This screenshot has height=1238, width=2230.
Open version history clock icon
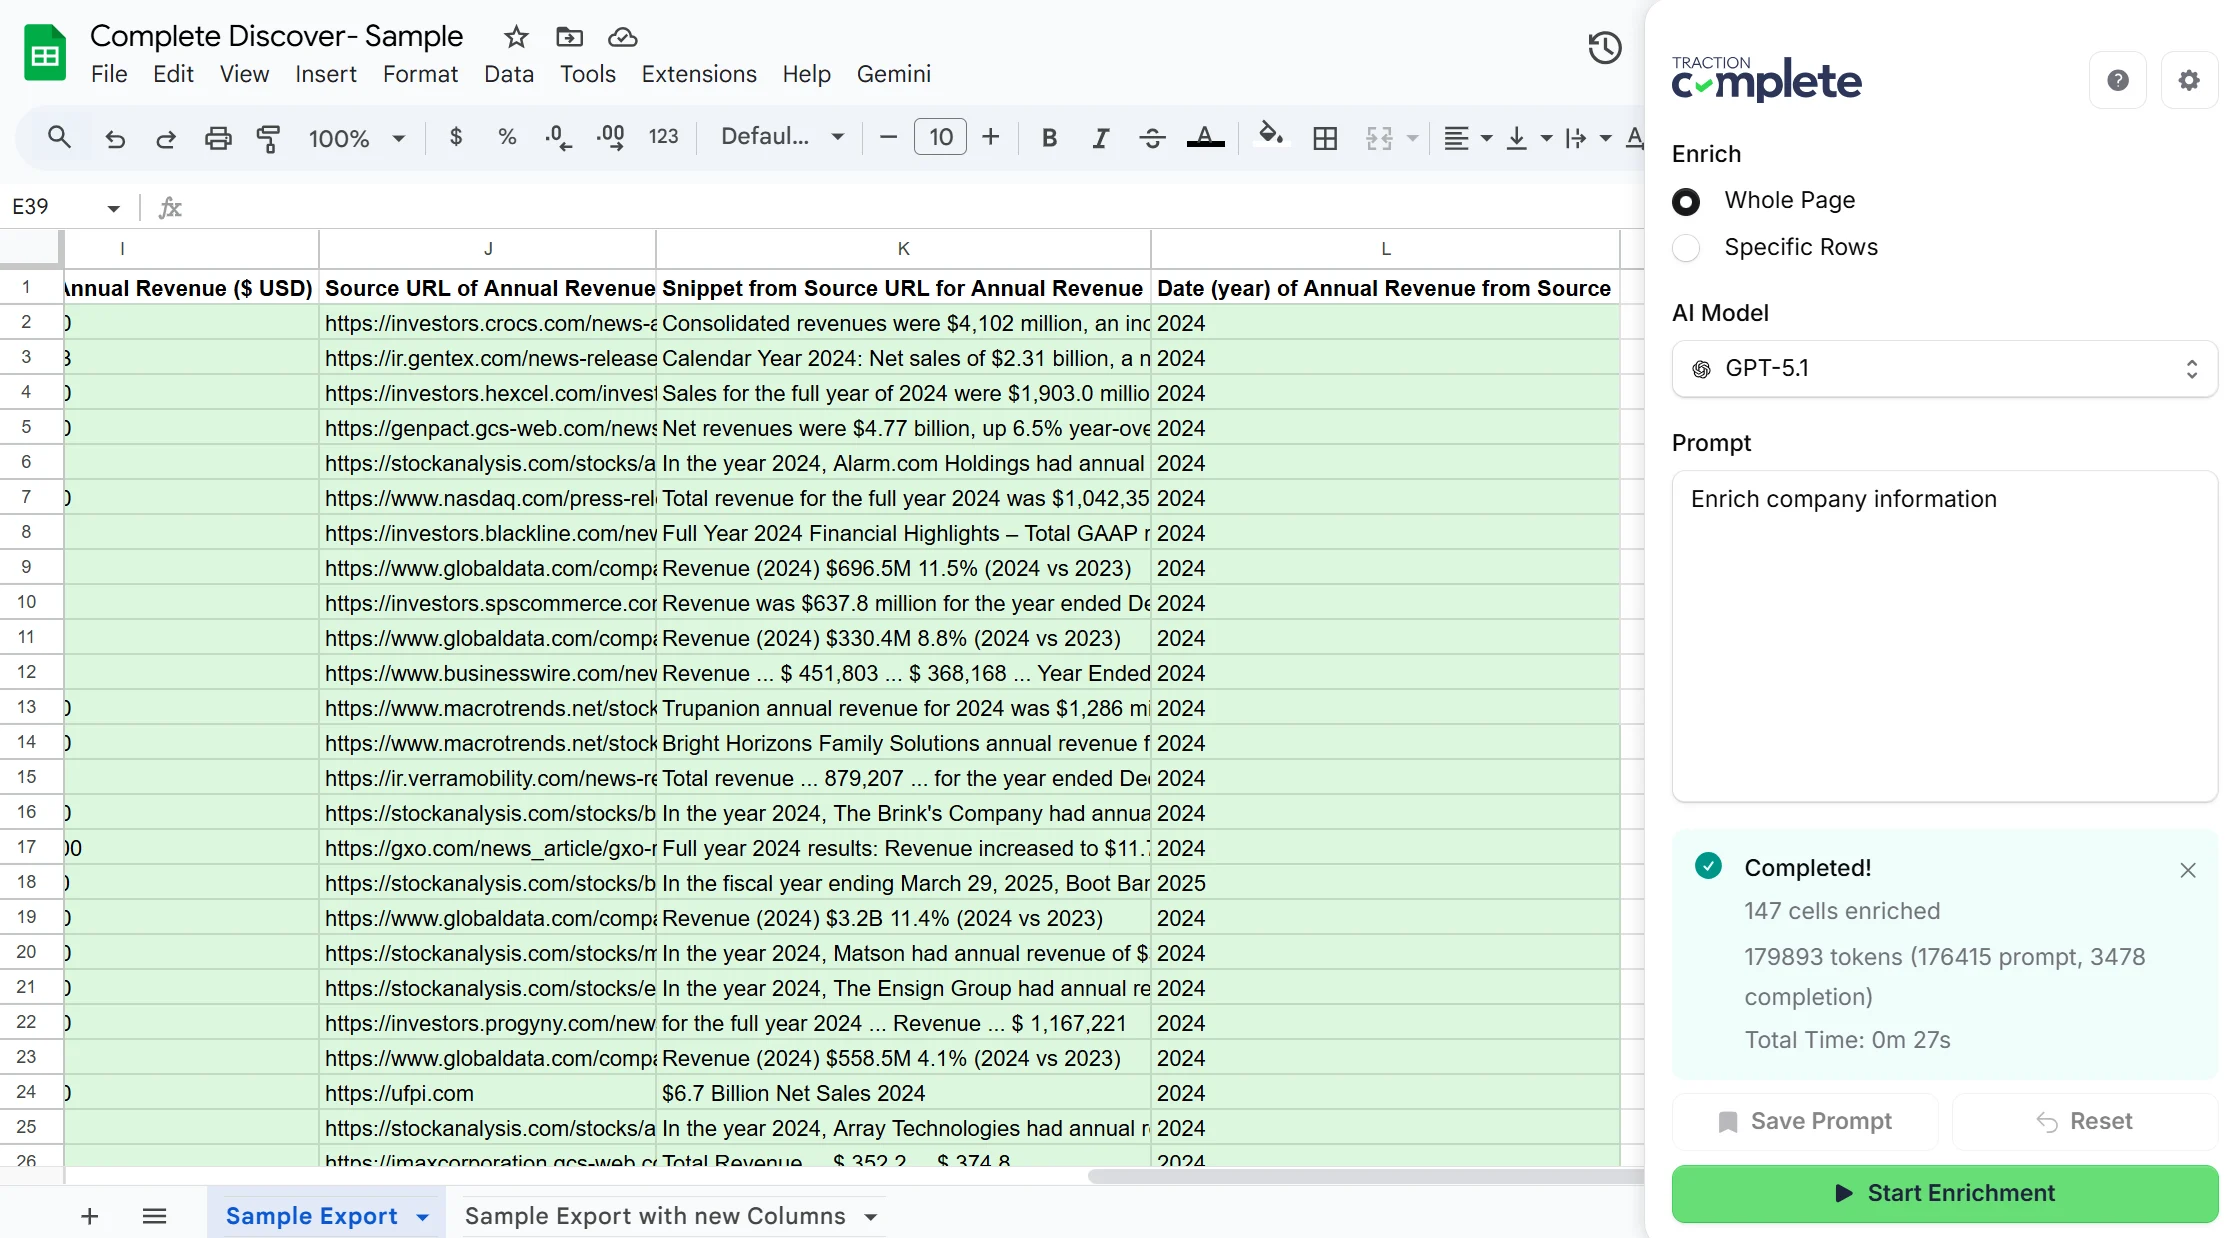pos(1604,48)
